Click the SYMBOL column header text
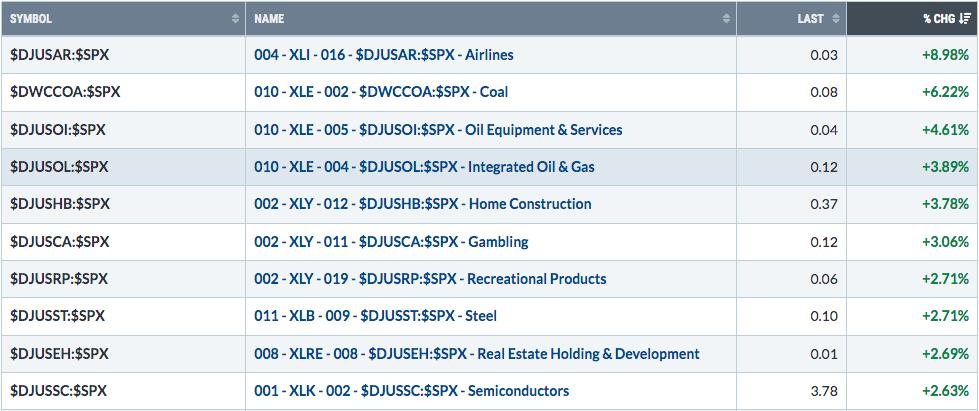Image resolution: width=979 pixels, height=411 pixels. pyautogui.click(x=31, y=19)
